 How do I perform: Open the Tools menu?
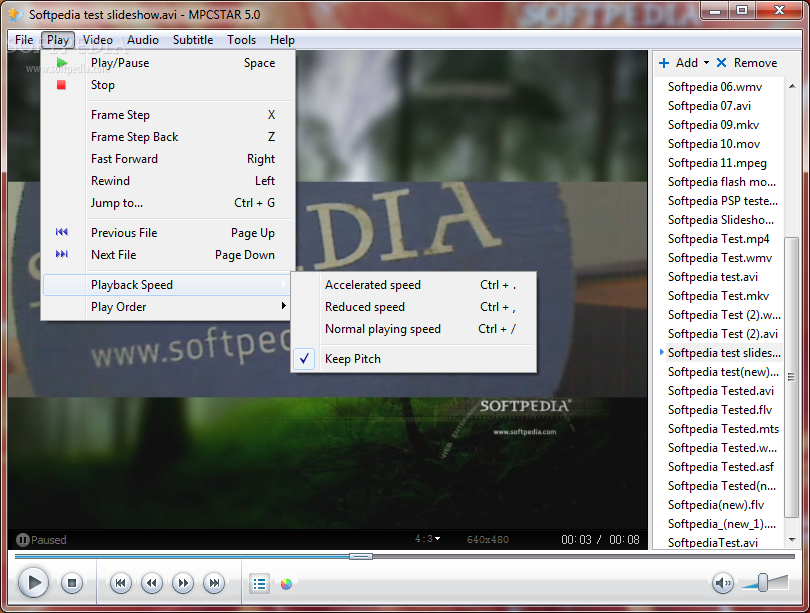pyautogui.click(x=241, y=40)
